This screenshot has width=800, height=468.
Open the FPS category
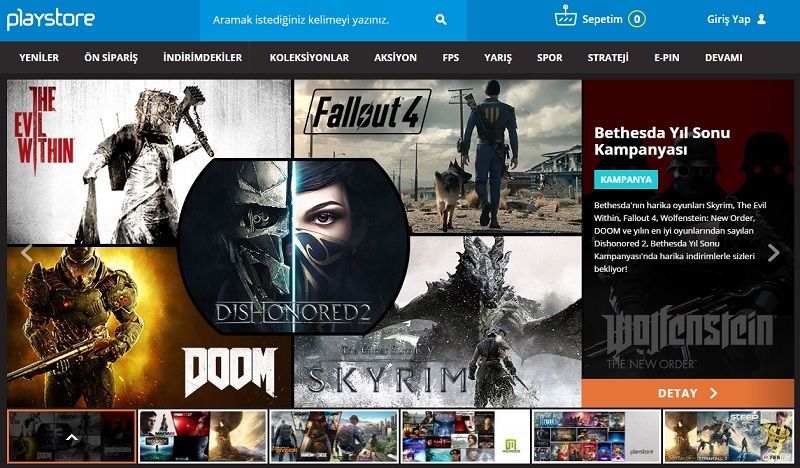click(x=451, y=58)
